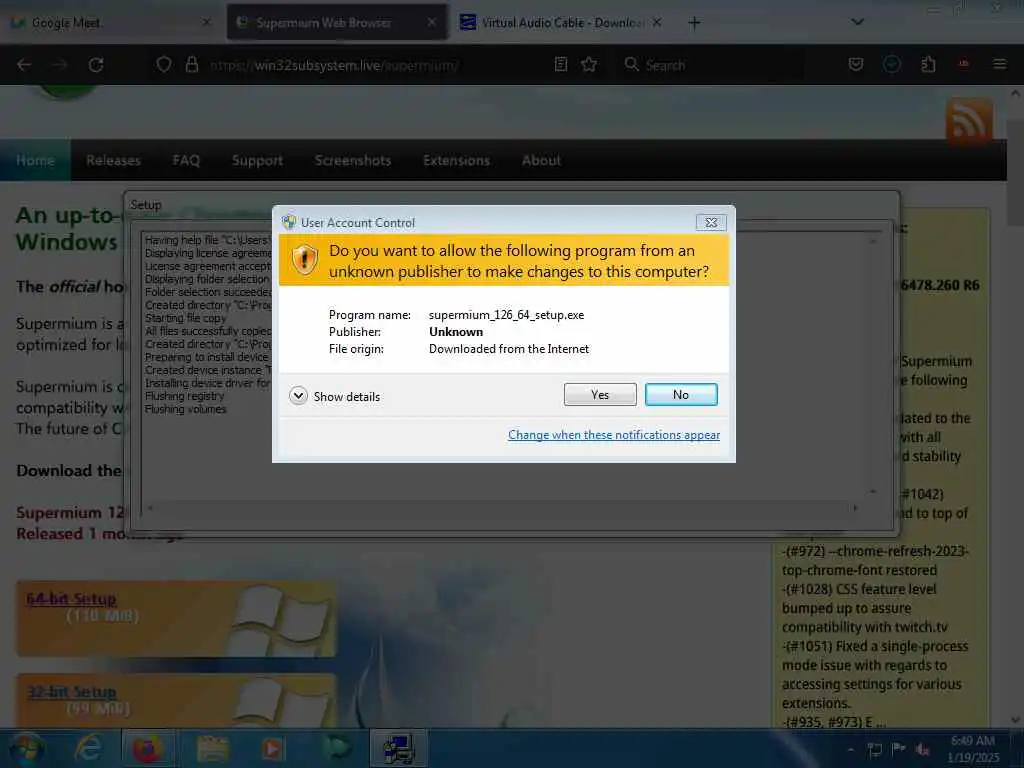The width and height of the screenshot is (1024, 768).
Task: Open the list all tabs dropdown
Action: point(857,22)
